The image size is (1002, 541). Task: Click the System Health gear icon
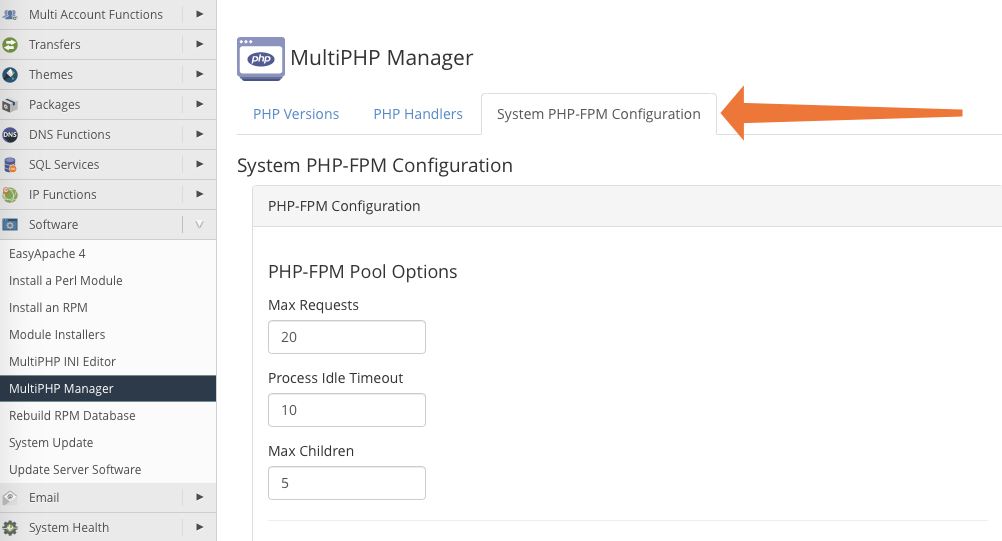(11, 527)
